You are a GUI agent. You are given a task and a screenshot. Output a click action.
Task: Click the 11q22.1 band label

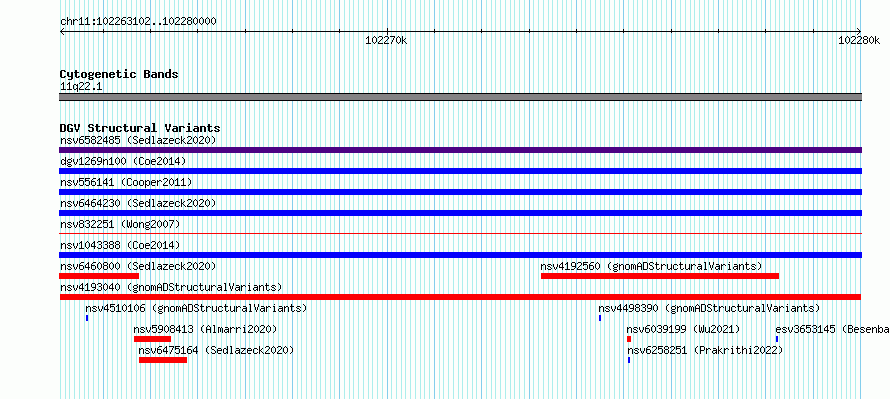(x=81, y=87)
